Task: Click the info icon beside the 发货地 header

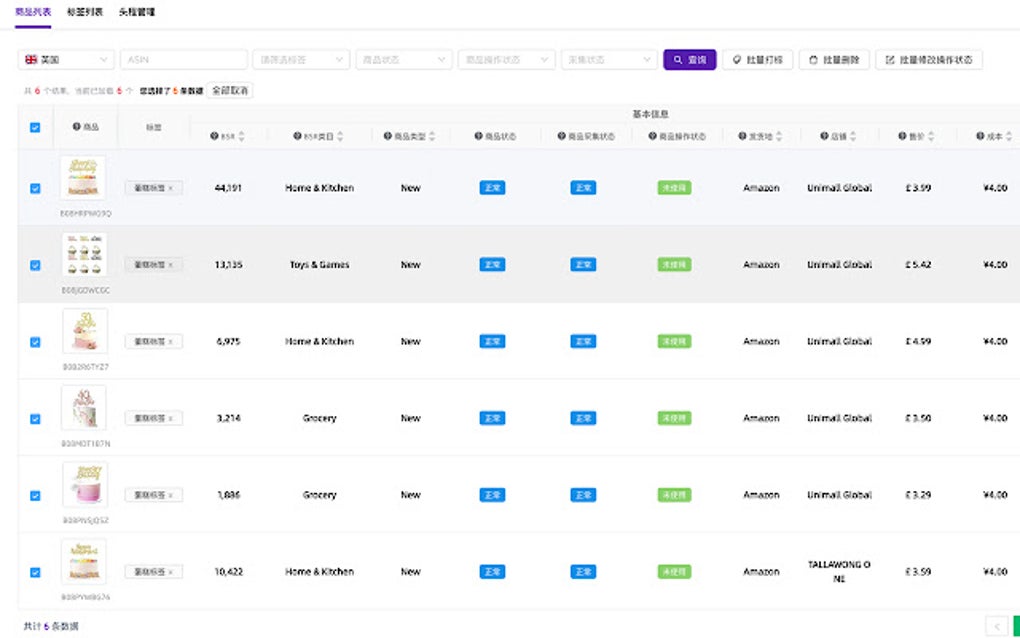Action: 742,136
